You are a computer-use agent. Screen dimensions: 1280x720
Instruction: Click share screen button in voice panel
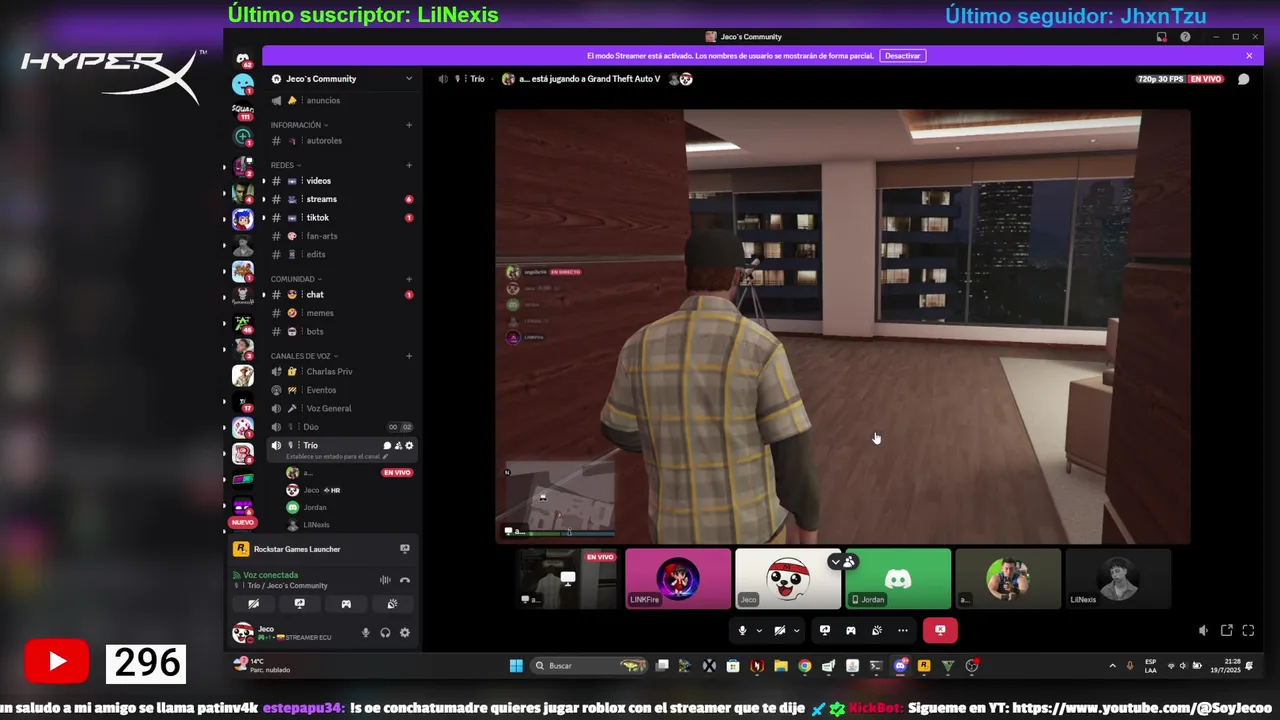(x=299, y=604)
